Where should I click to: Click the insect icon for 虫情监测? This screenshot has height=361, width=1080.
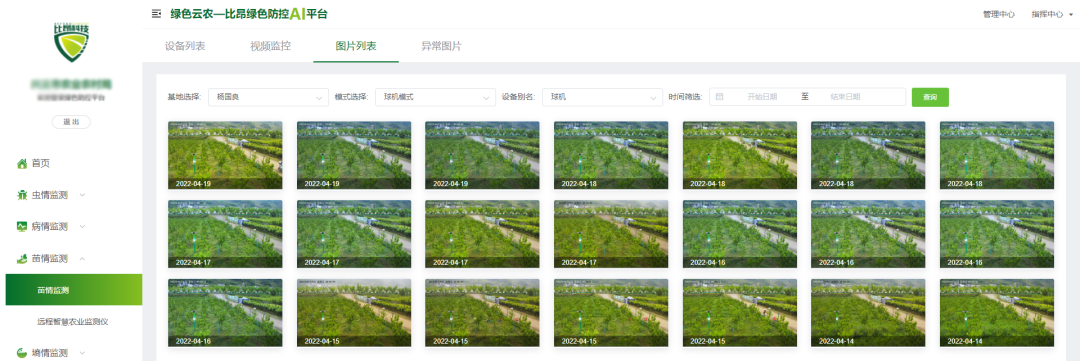21,195
